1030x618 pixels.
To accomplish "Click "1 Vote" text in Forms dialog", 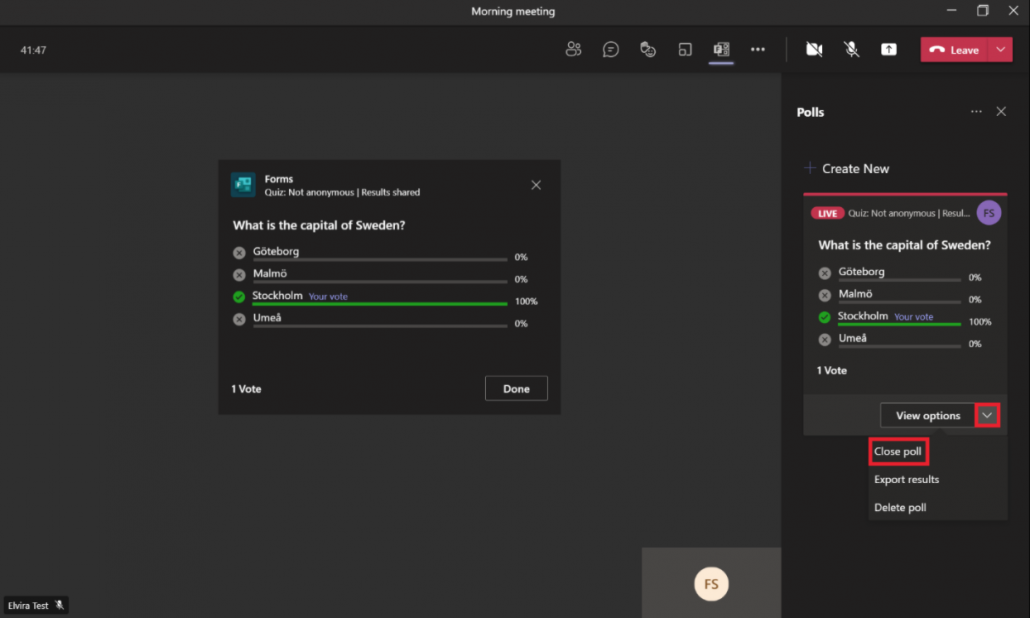I will click(x=246, y=389).
